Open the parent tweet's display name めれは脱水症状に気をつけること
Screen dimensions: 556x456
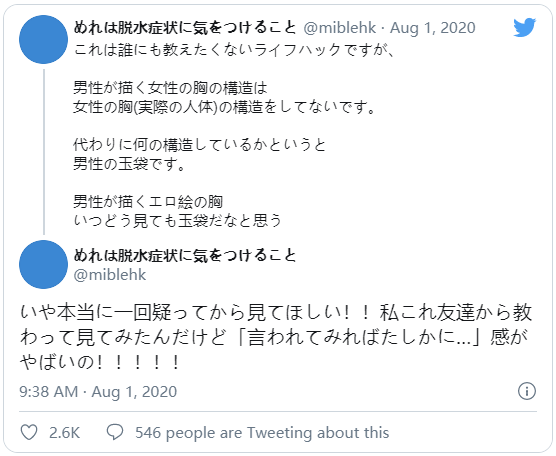coord(185,27)
